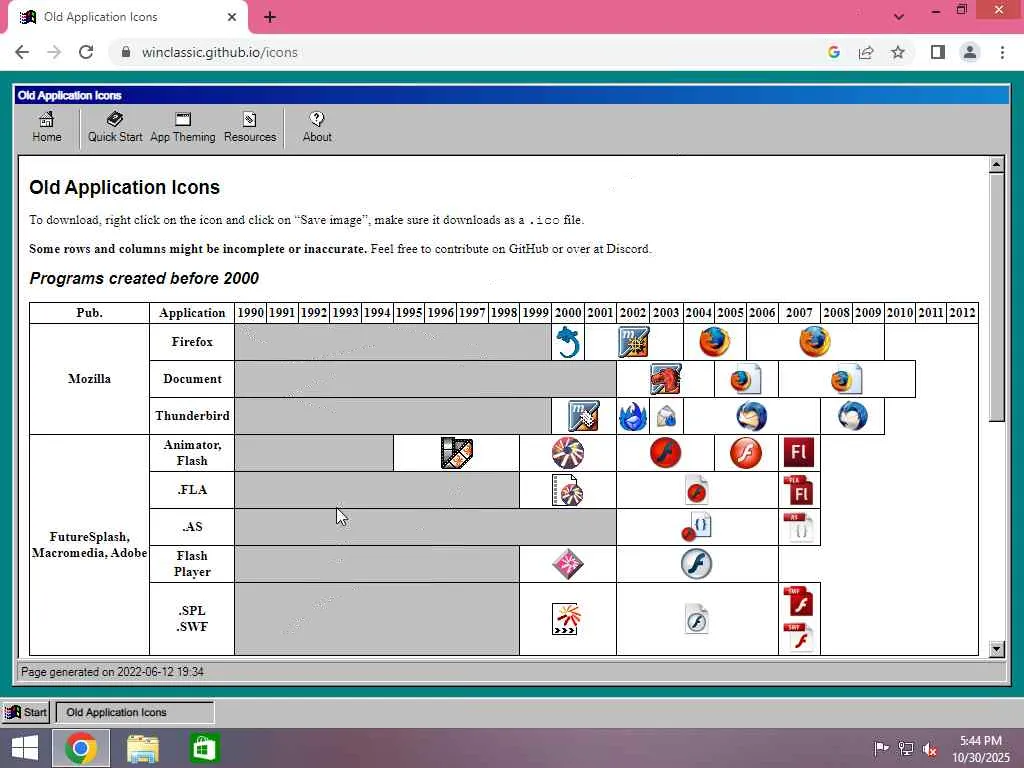Open the tab search dropdown chevron

click(899, 16)
